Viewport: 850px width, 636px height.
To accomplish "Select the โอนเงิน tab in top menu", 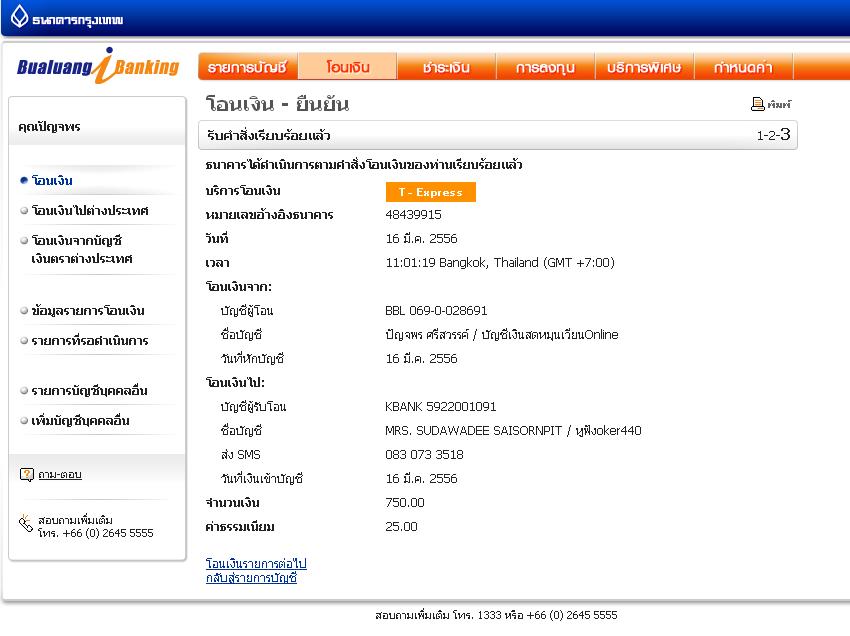I will (x=347, y=67).
